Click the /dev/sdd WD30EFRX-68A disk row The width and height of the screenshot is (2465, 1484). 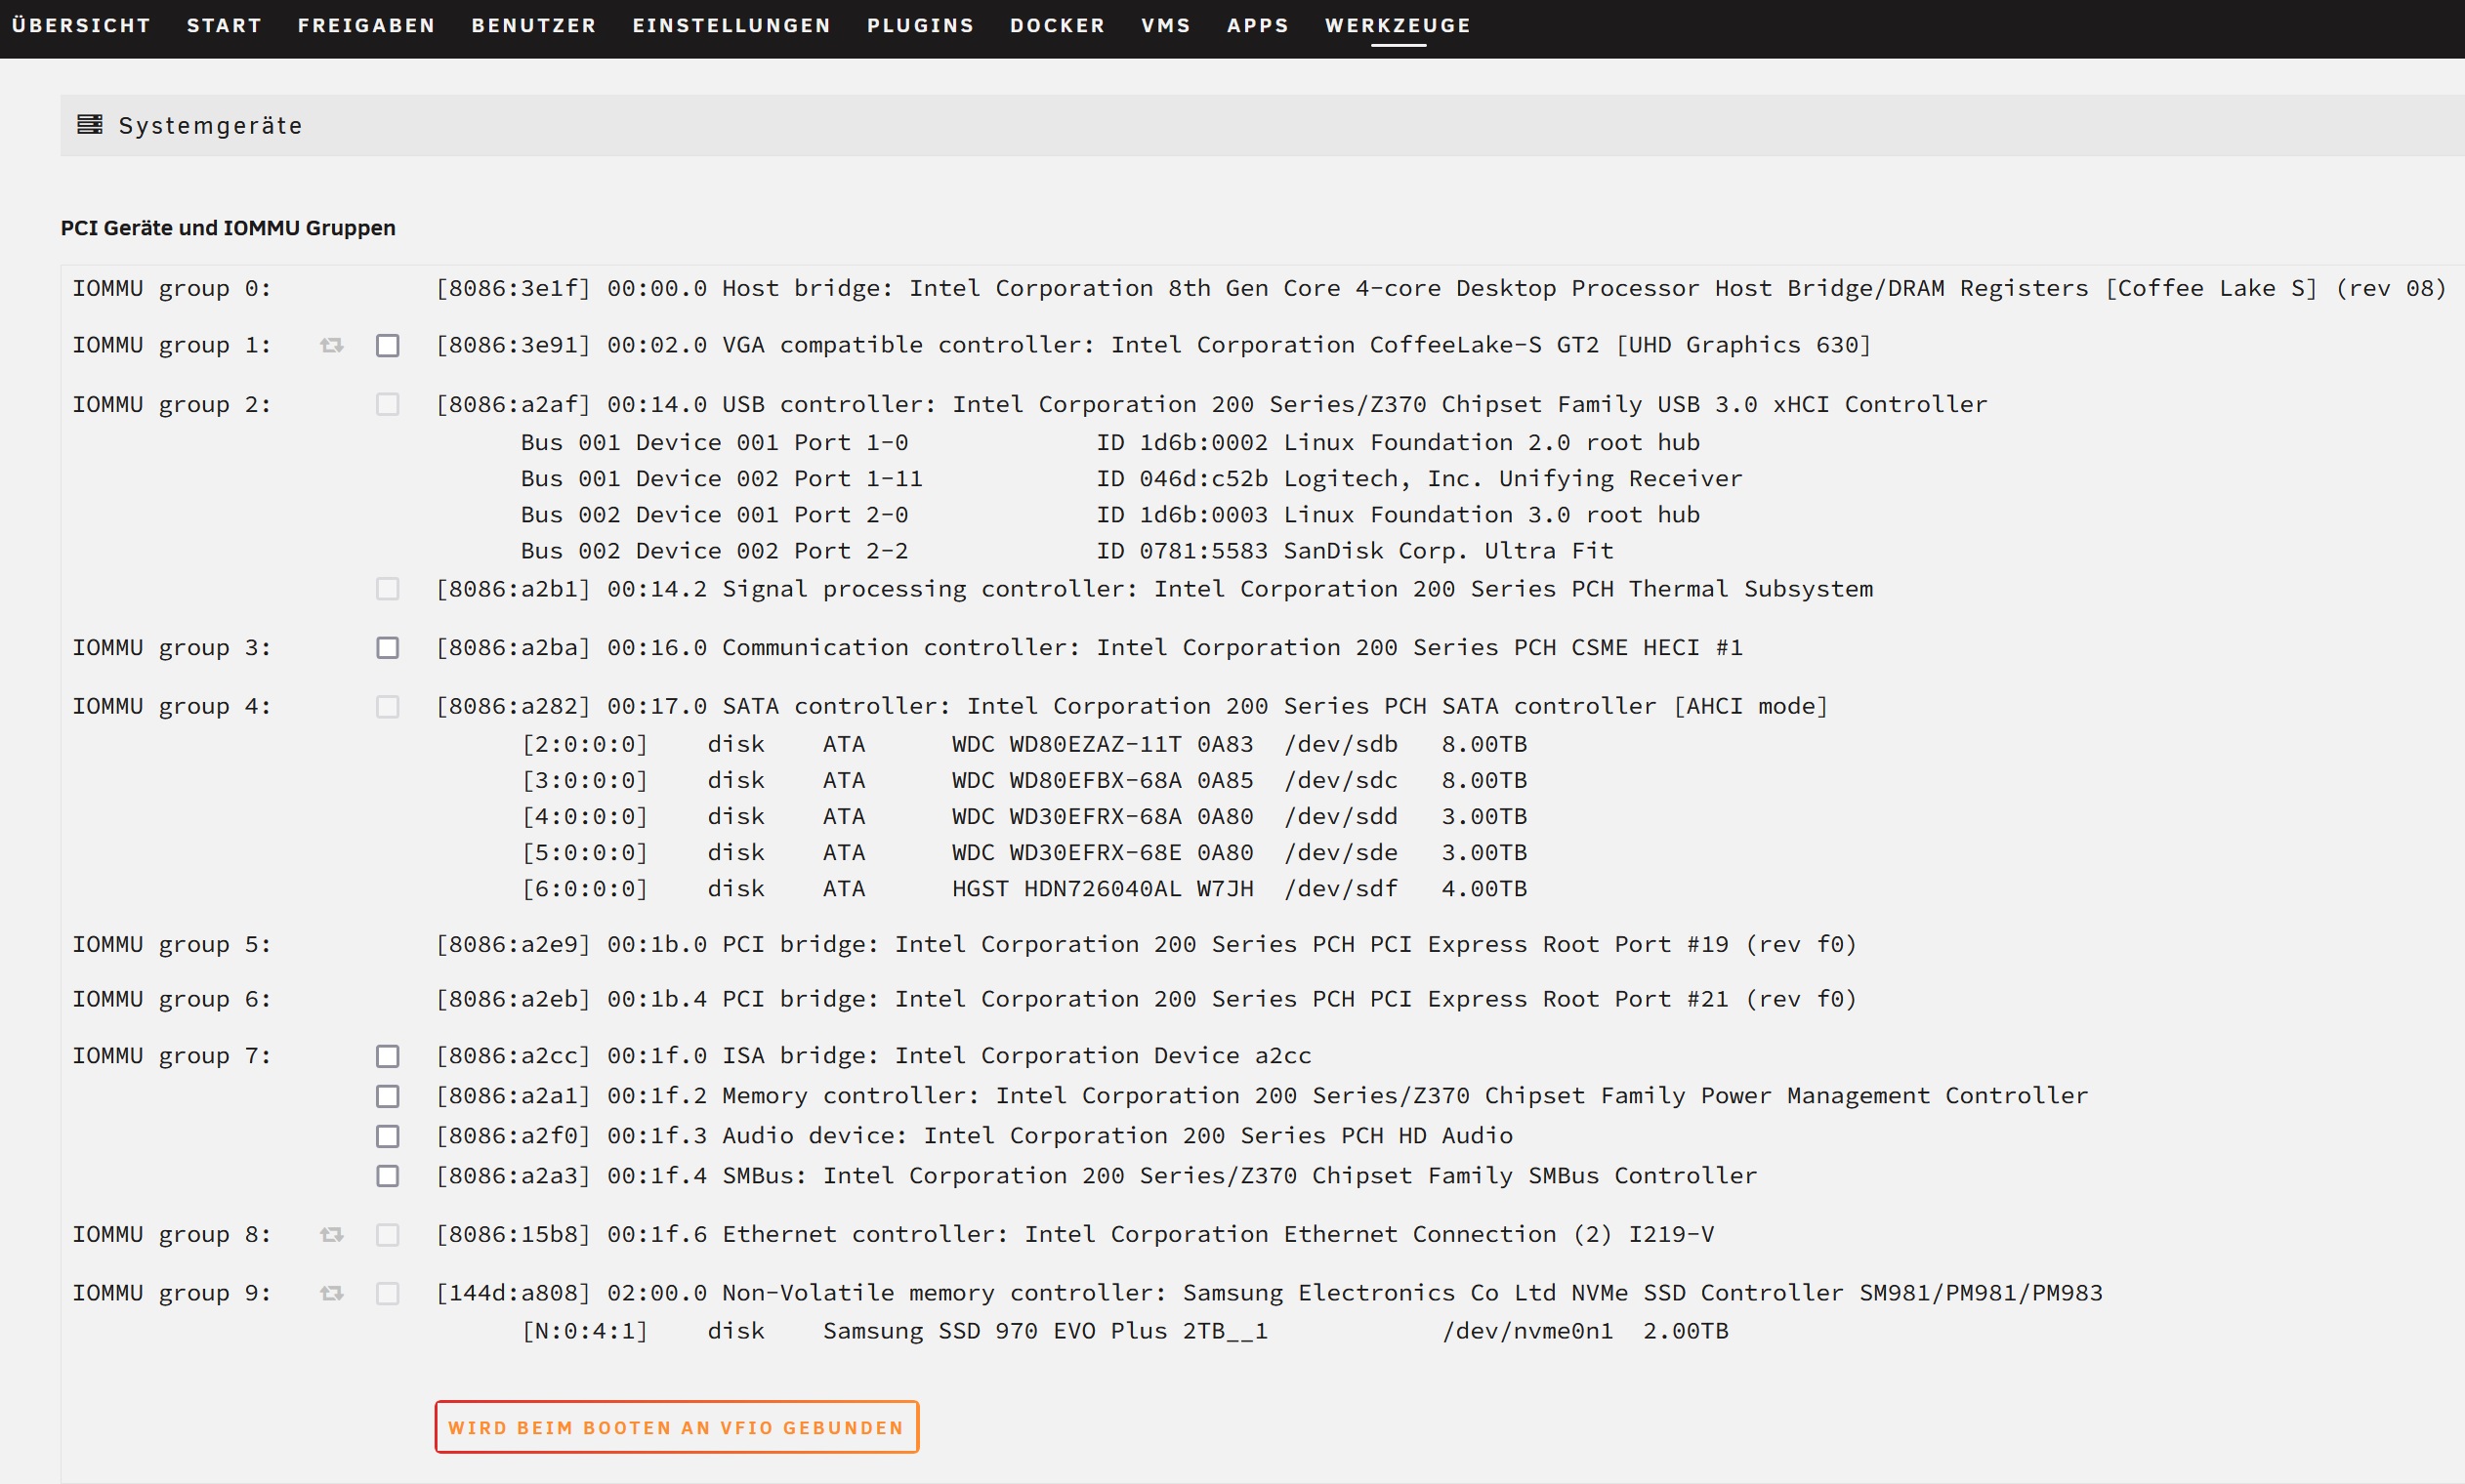1025,816
